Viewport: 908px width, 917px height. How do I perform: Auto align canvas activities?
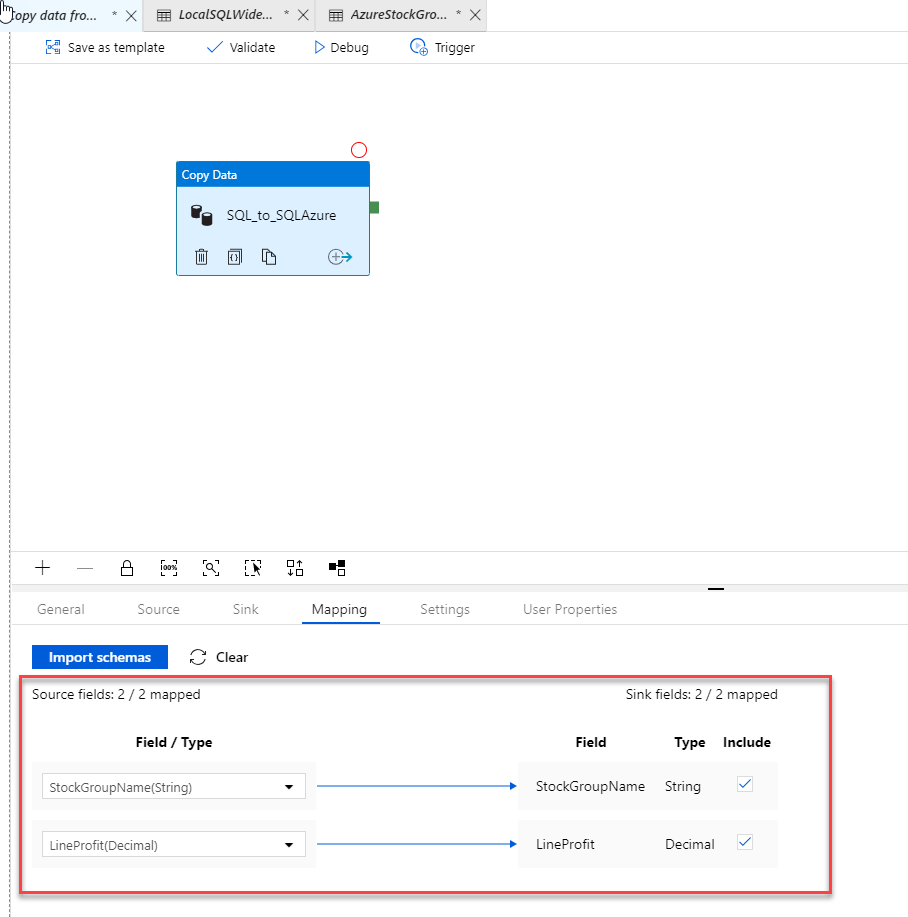(295, 568)
